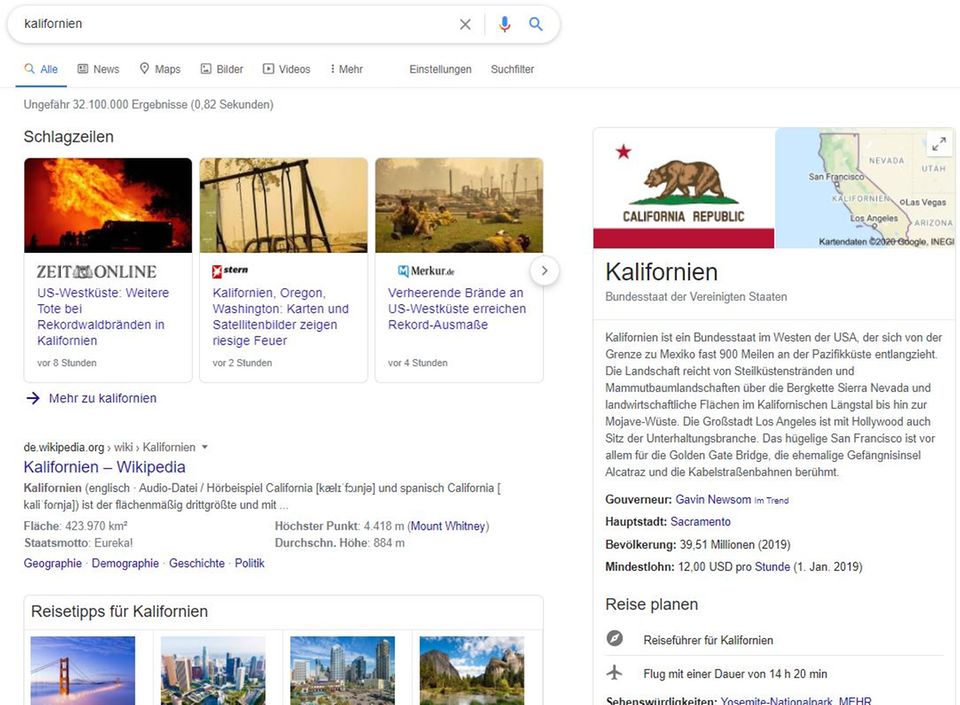Switch to the Bilder tab
The image size is (960, 705).
pos(222,69)
